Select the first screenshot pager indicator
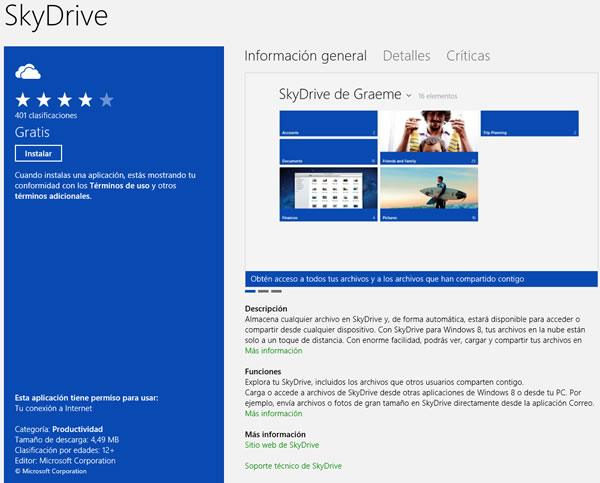 pos(250,291)
